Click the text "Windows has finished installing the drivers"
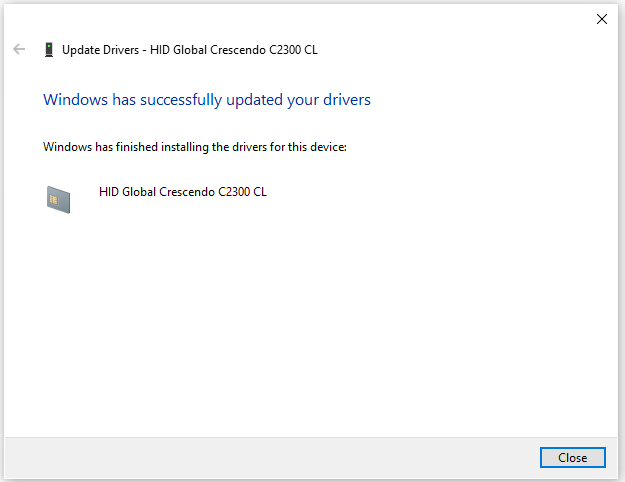The width and height of the screenshot is (625, 482). point(155,147)
